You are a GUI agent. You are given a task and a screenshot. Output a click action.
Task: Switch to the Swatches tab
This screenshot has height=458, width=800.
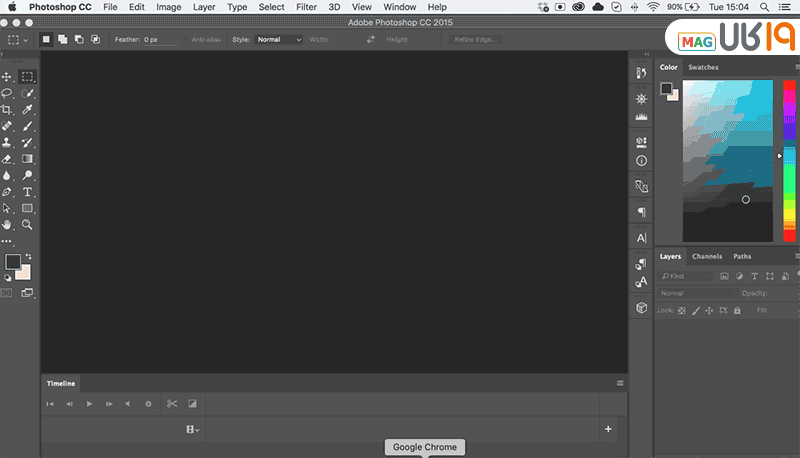point(703,67)
